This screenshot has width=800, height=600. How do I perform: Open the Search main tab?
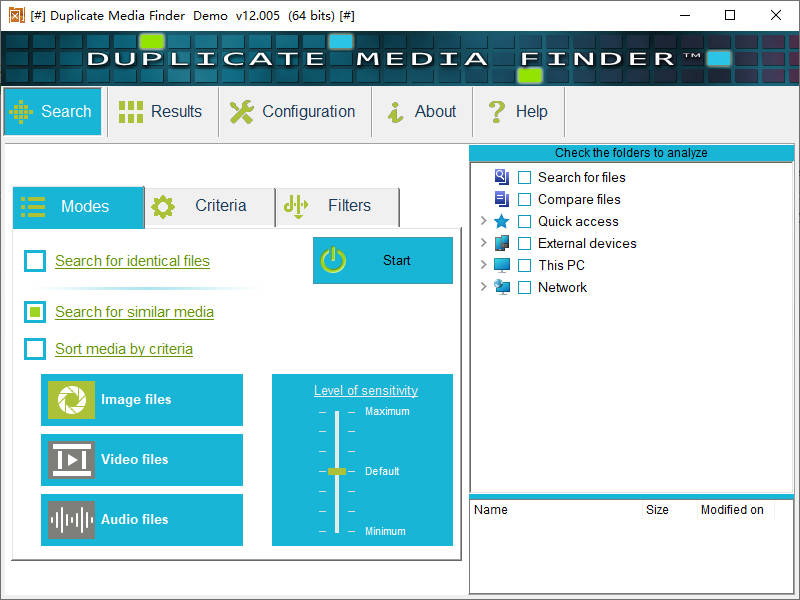click(x=53, y=111)
